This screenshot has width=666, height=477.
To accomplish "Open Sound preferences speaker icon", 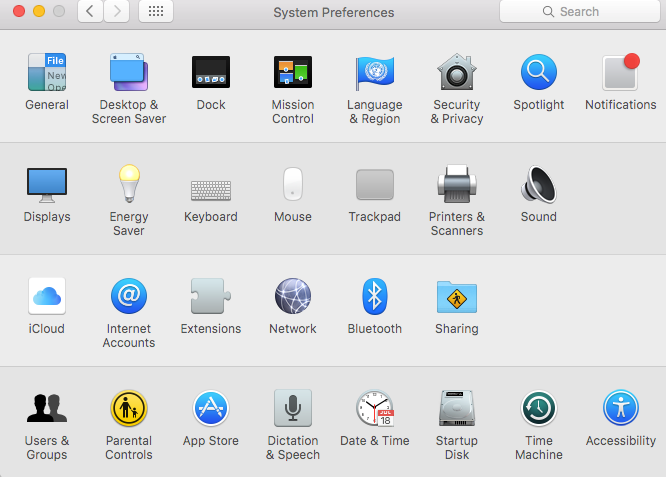I will (x=539, y=184).
